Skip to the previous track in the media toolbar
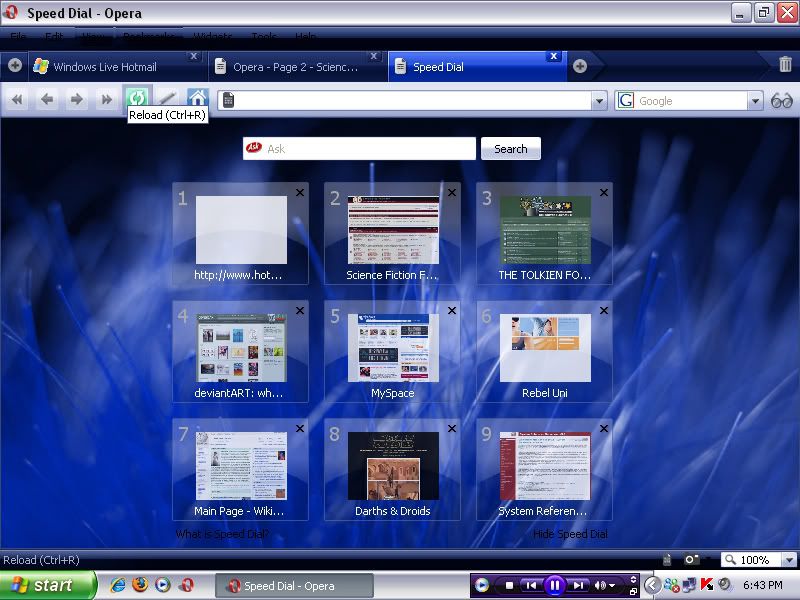Viewport: 800px width, 600px height. [x=531, y=585]
